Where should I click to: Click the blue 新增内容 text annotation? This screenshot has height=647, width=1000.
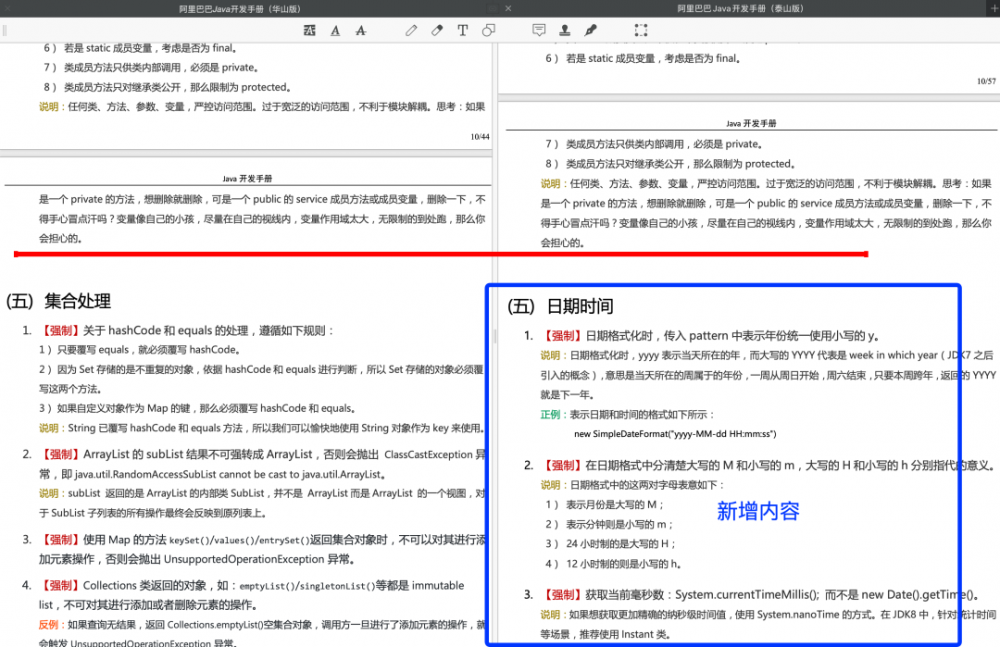click(758, 511)
